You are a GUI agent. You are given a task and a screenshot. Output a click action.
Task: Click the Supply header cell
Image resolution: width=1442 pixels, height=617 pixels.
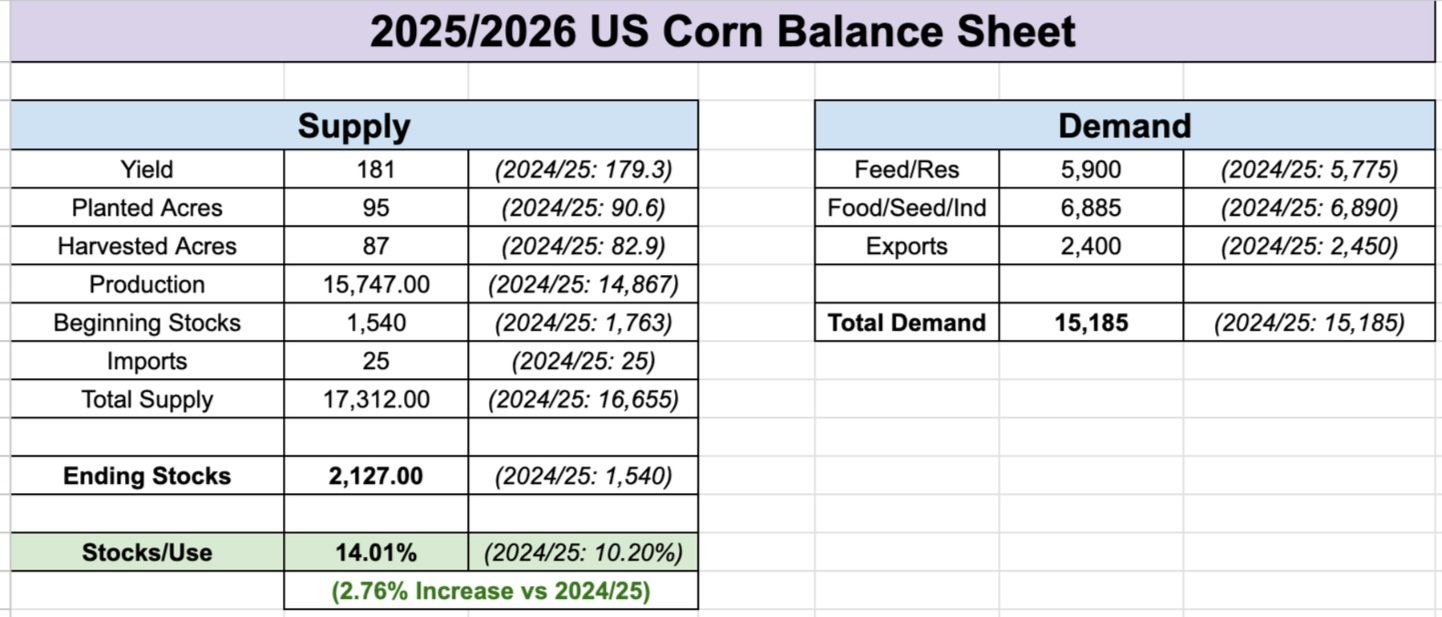click(x=354, y=126)
